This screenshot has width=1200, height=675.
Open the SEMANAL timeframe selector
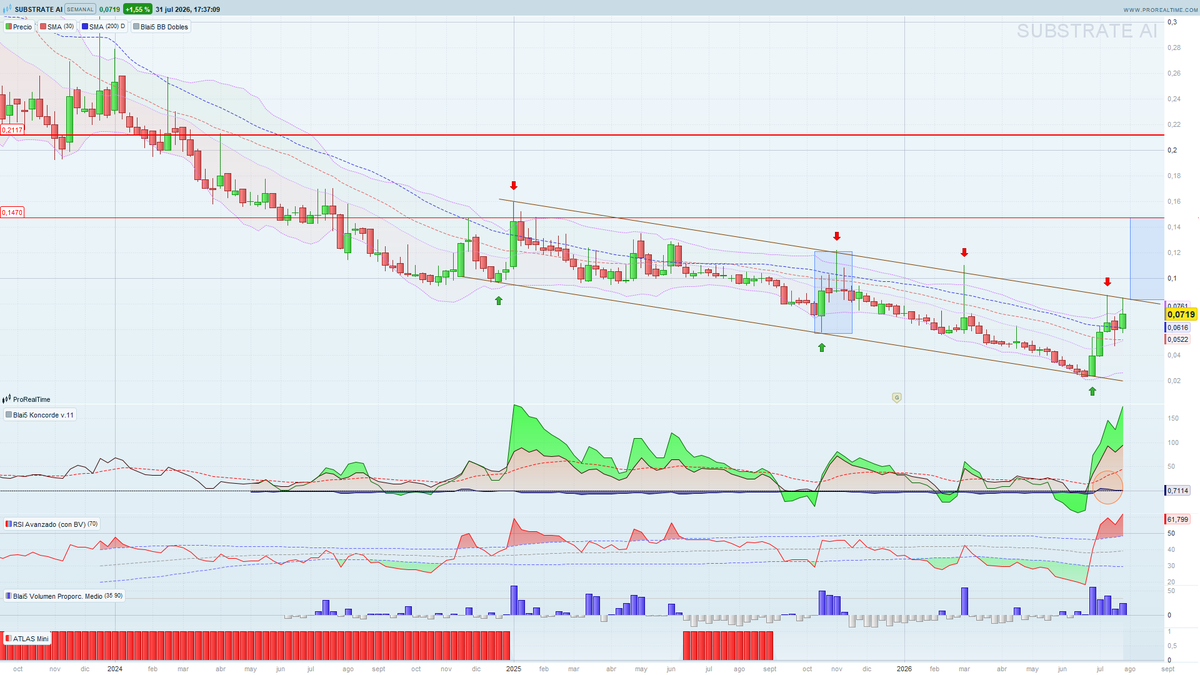point(79,9)
